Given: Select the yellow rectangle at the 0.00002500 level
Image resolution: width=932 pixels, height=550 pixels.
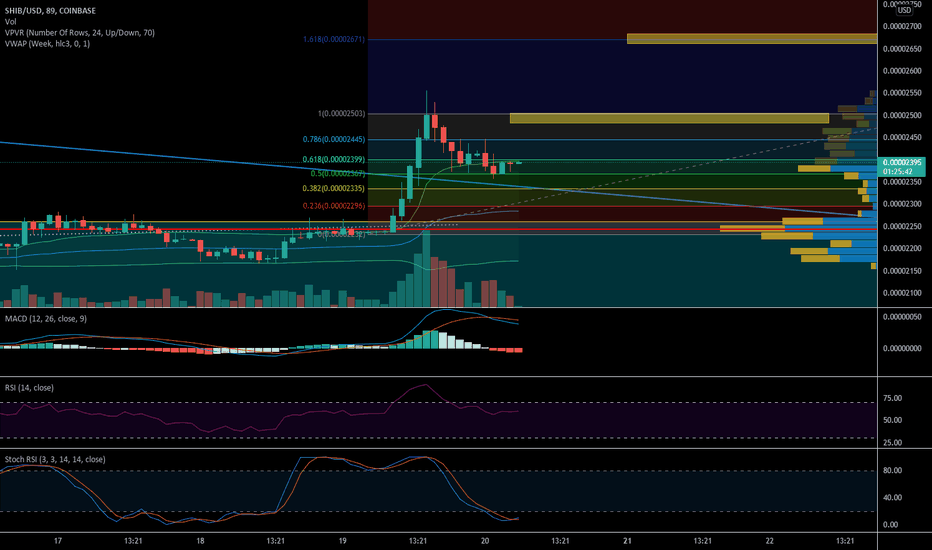Looking at the screenshot, I should coord(669,118).
